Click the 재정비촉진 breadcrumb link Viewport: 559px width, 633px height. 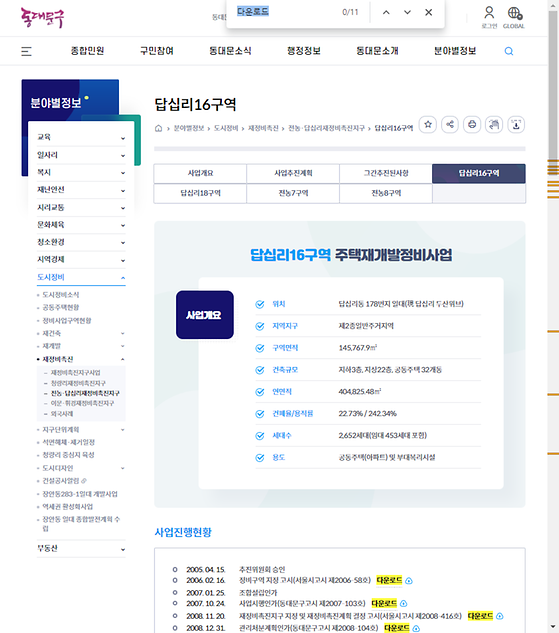[x=263, y=128]
